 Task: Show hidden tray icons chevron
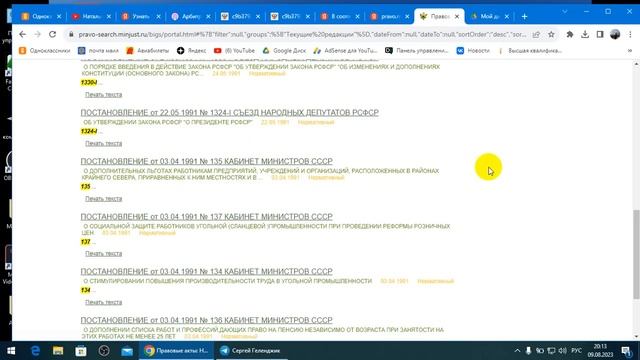[517, 351]
